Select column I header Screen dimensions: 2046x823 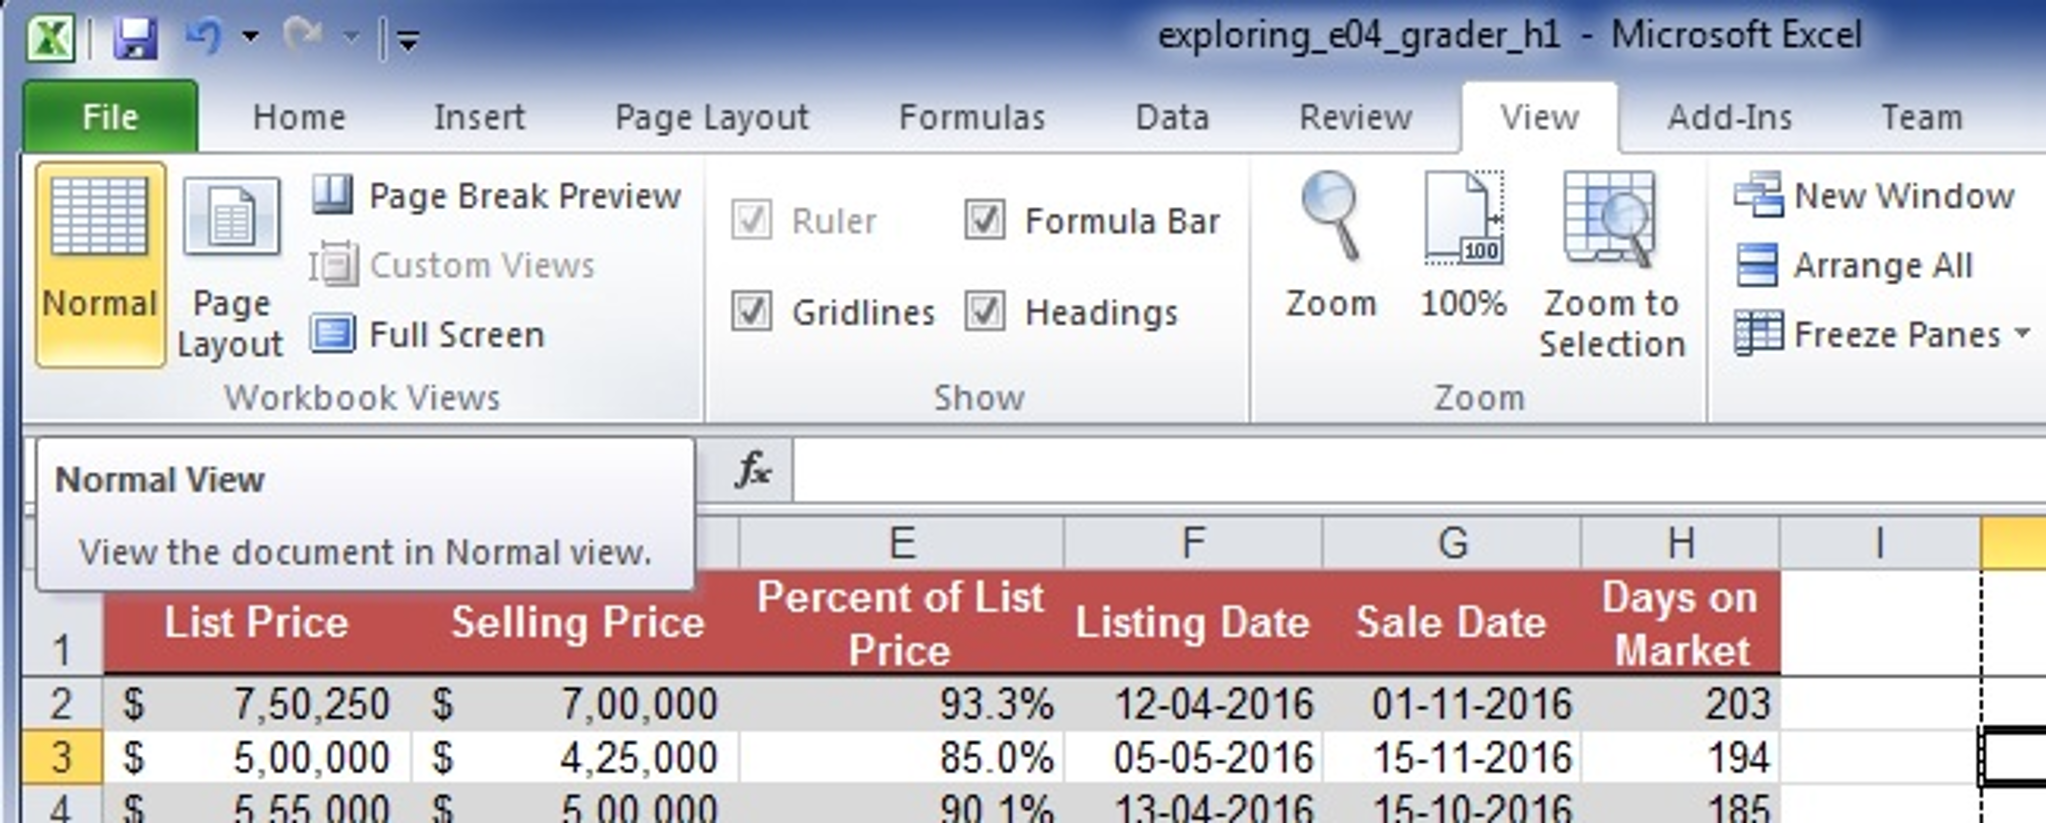[x=1880, y=543]
